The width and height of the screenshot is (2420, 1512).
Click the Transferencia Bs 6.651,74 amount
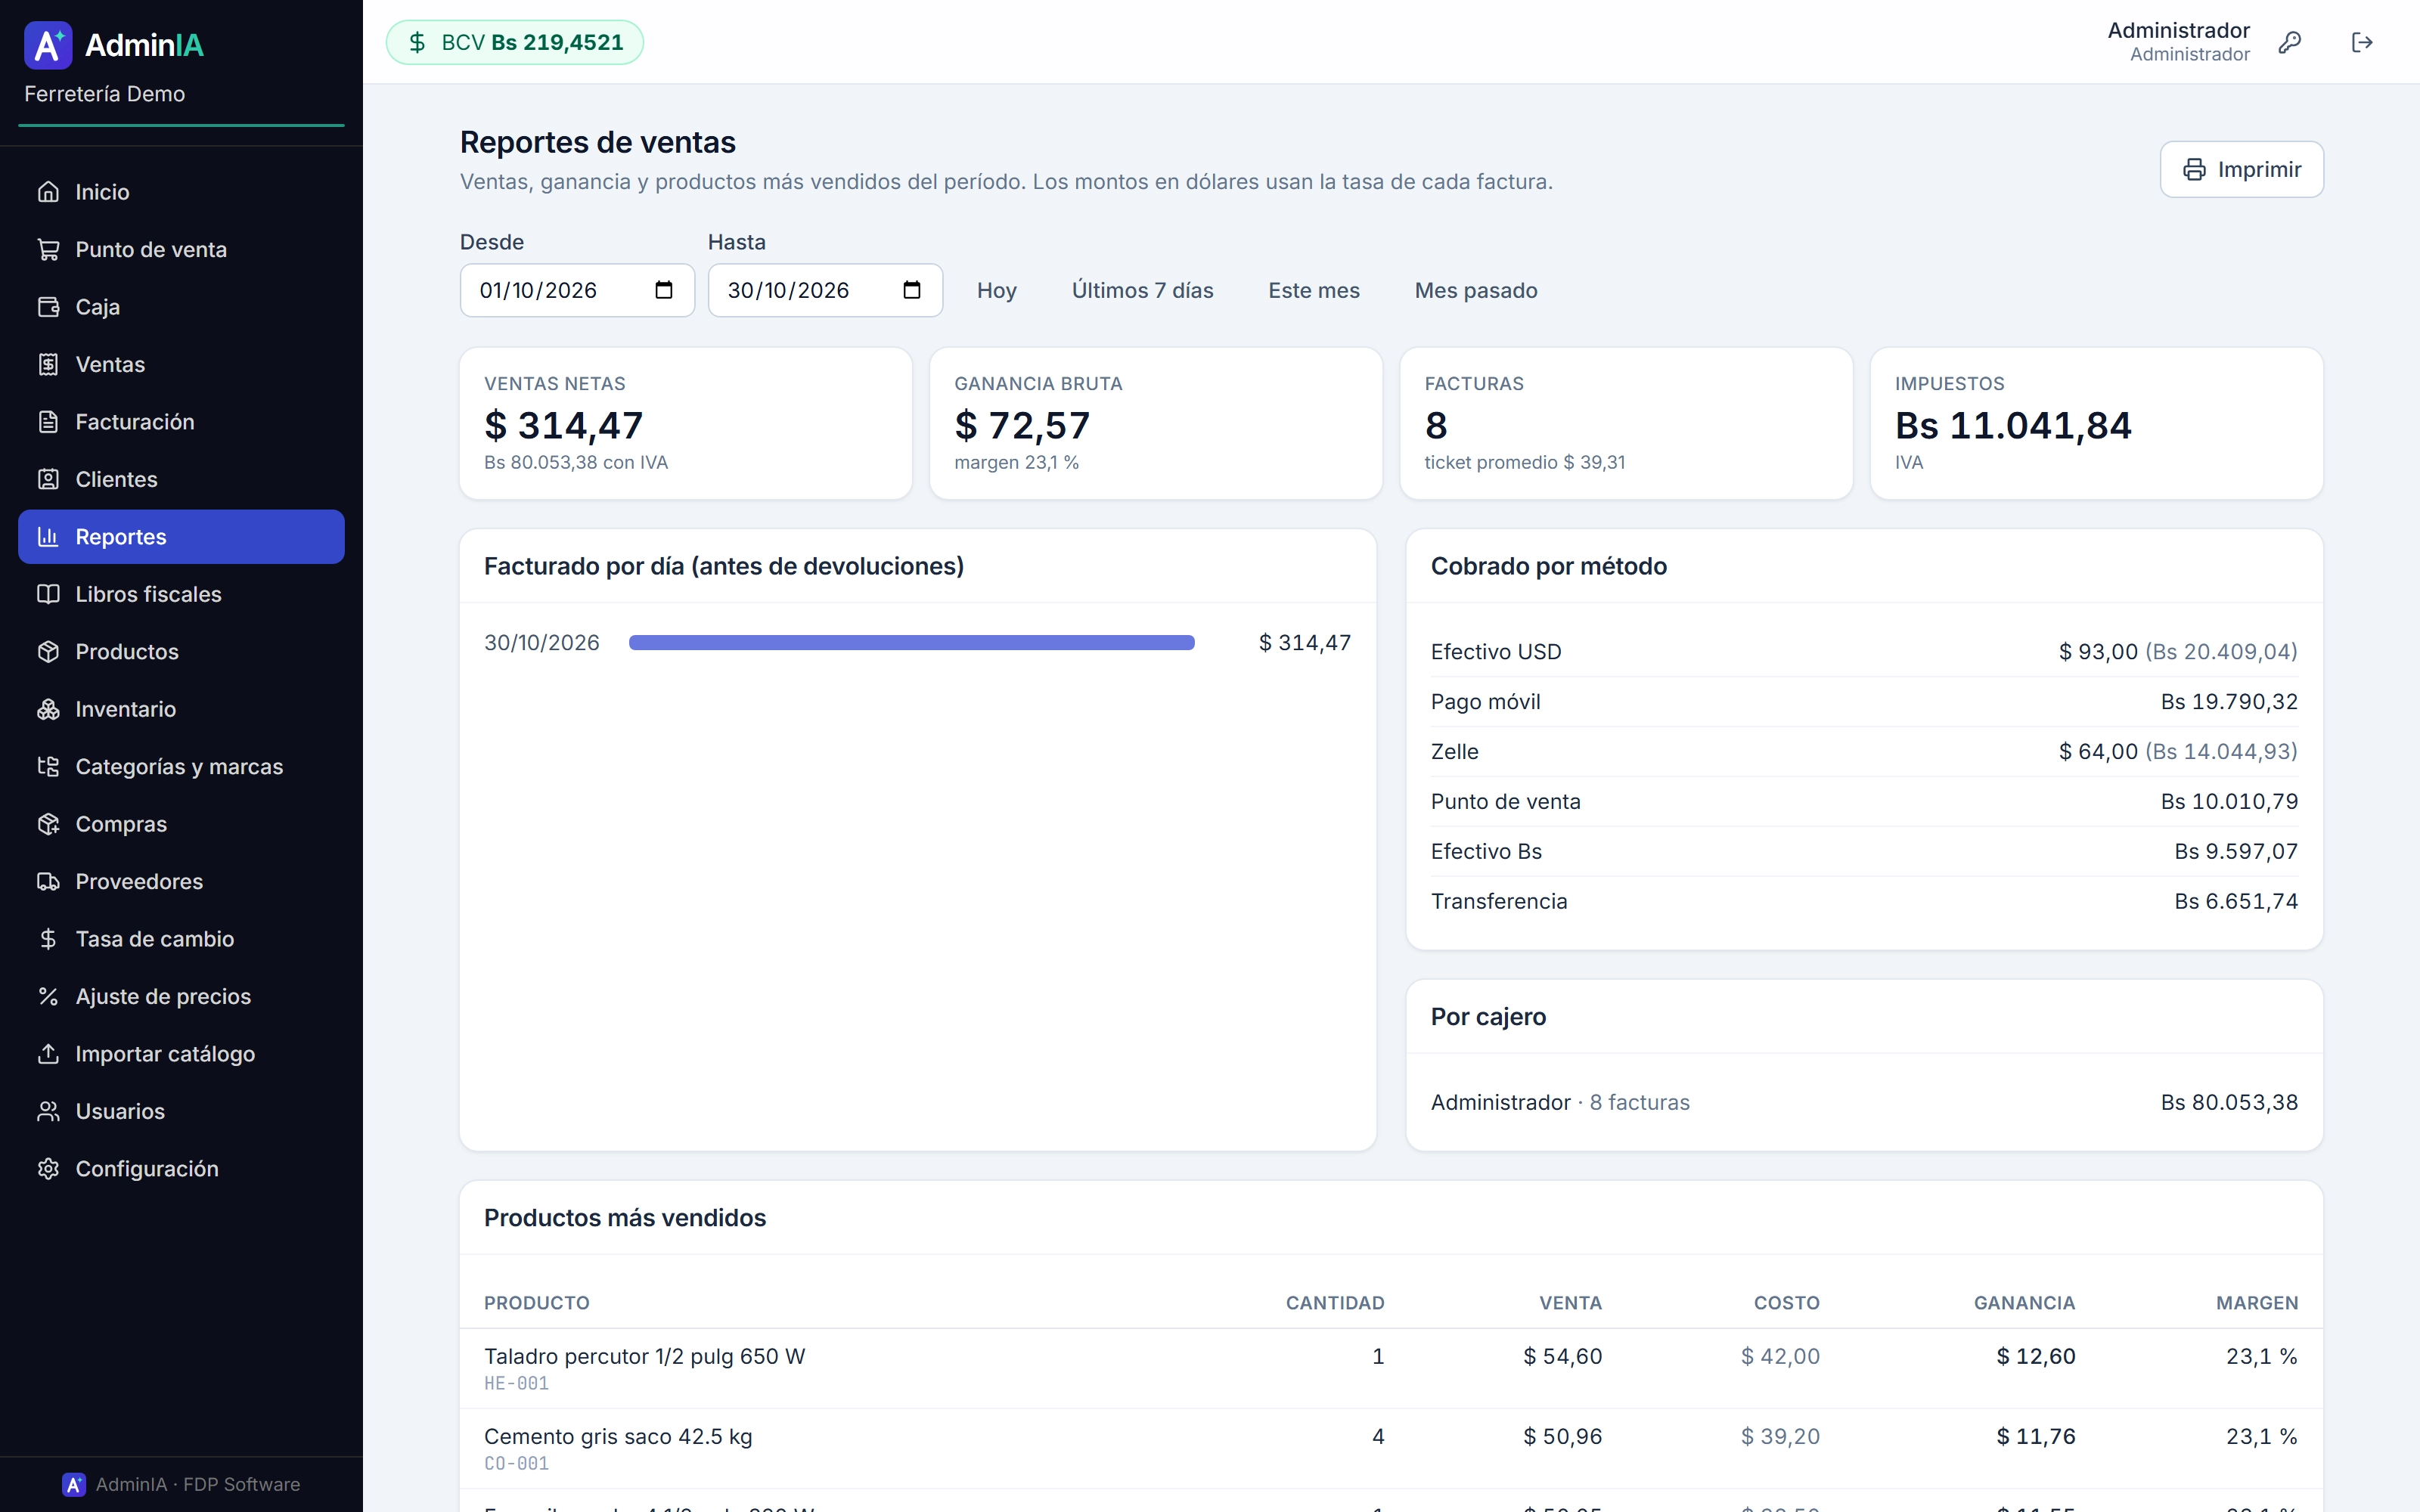click(2236, 902)
